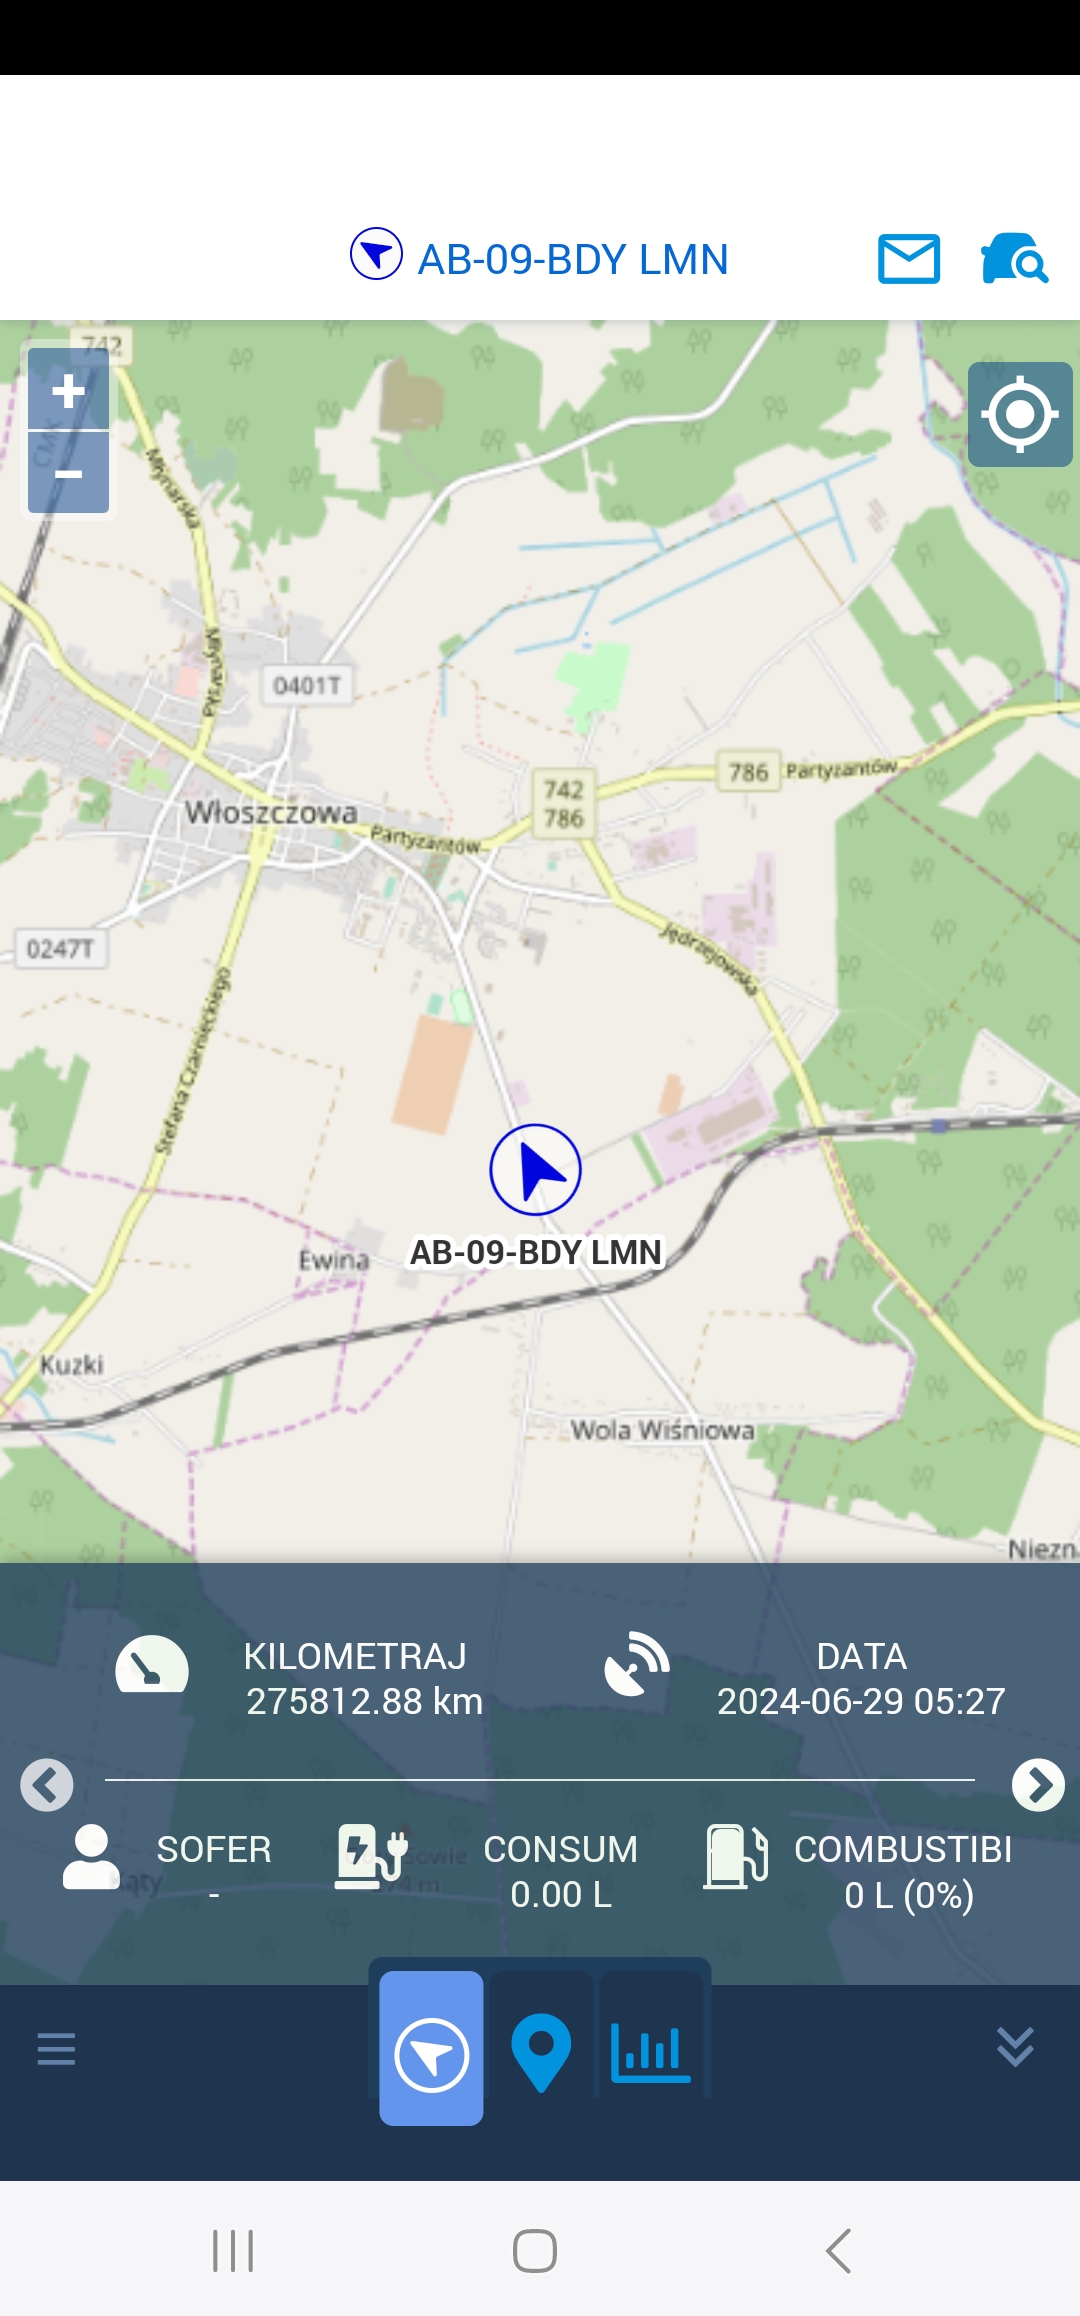Tap the Android back navigation button
The height and width of the screenshot is (2316, 1080).
(x=838, y=2251)
